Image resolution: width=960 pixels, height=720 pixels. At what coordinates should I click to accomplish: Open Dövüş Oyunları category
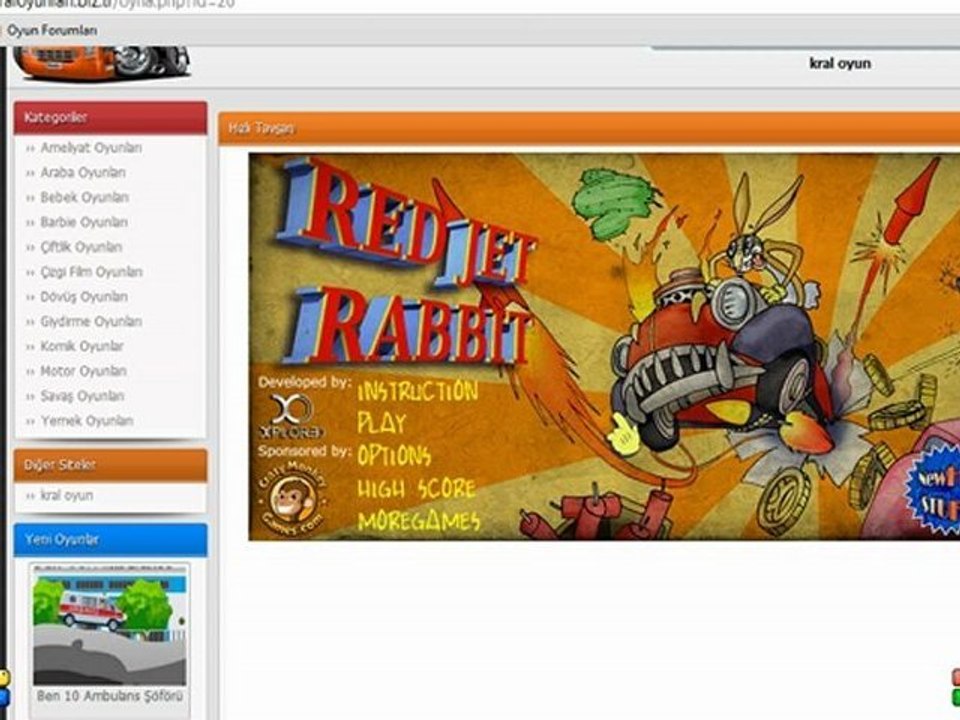pos(84,297)
